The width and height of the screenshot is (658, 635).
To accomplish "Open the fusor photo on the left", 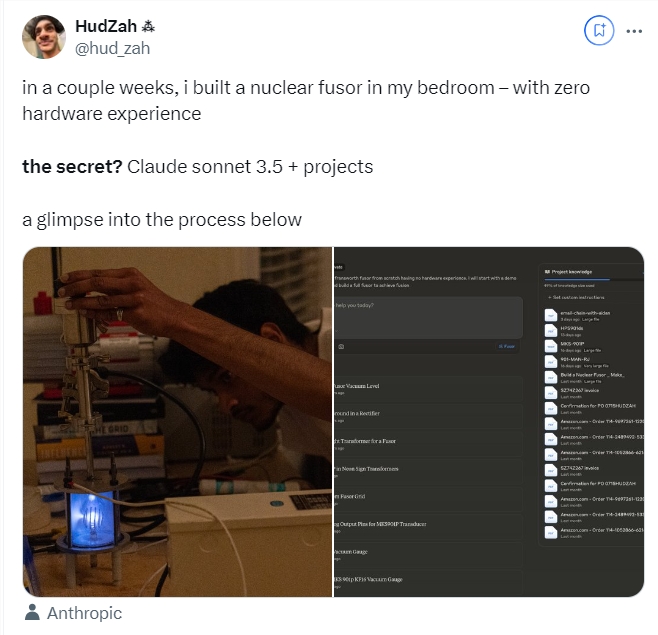I will point(176,421).
